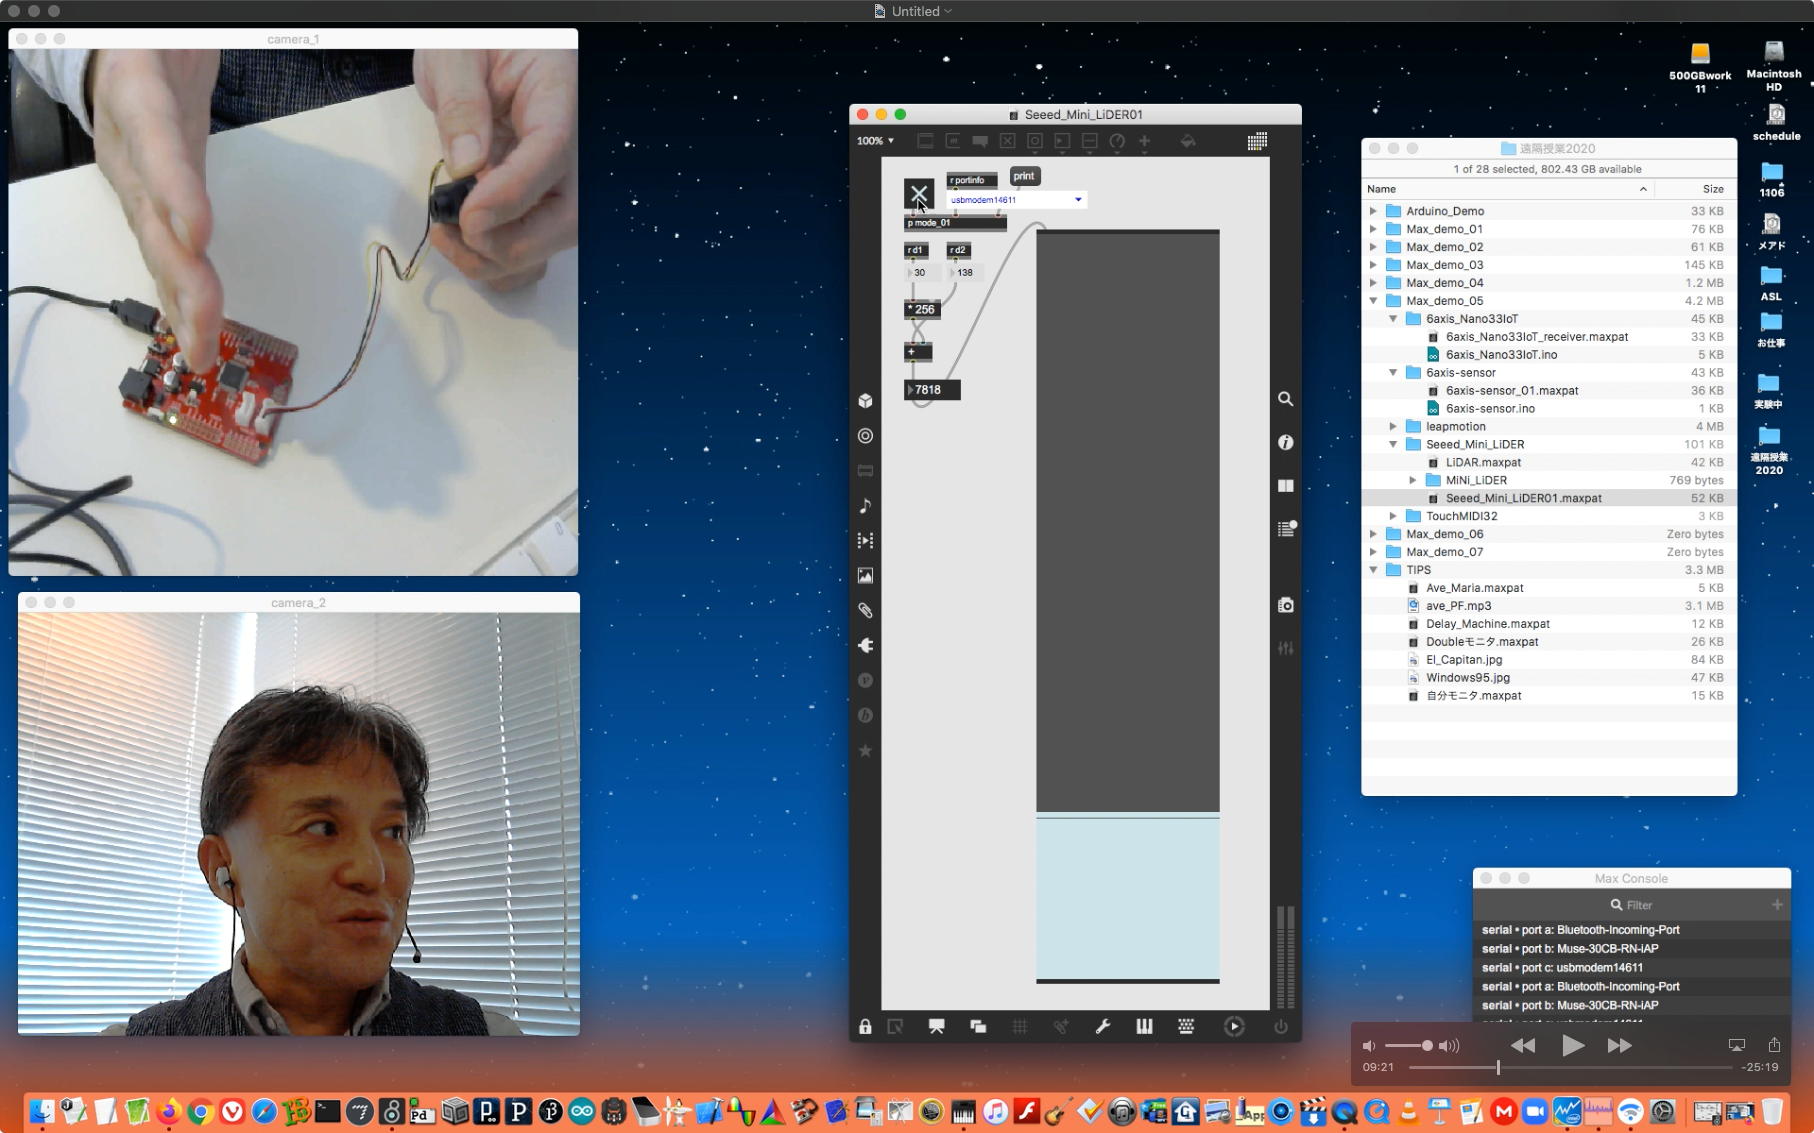Collapse the TIPS folder
The width and height of the screenshot is (1814, 1133).
pyautogui.click(x=1373, y=570)
